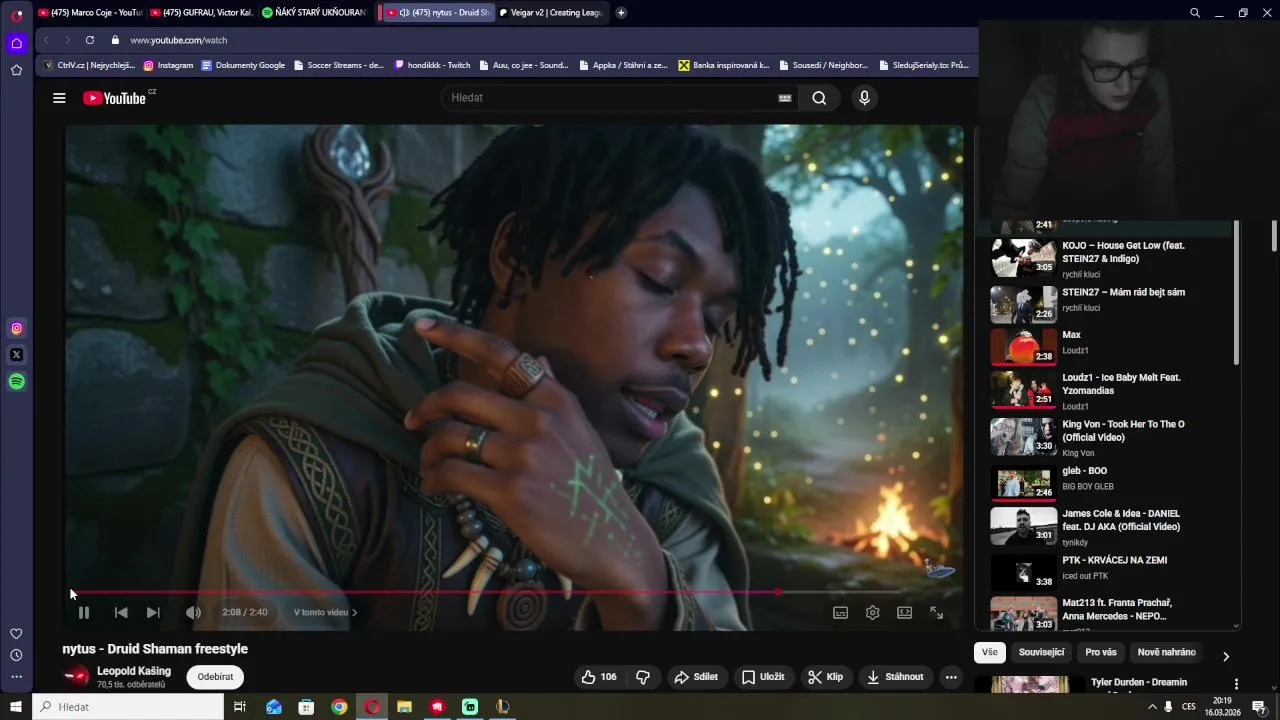The width and height of the screenshot is (1280, 720).
Task: Open the 'Dokumenty Google' bookmark
Action: point(243,65)
